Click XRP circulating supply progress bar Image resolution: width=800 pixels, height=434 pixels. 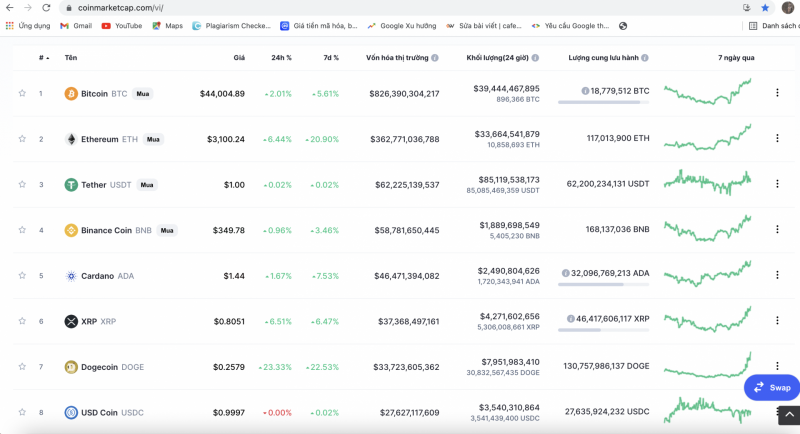click(604, 330)
